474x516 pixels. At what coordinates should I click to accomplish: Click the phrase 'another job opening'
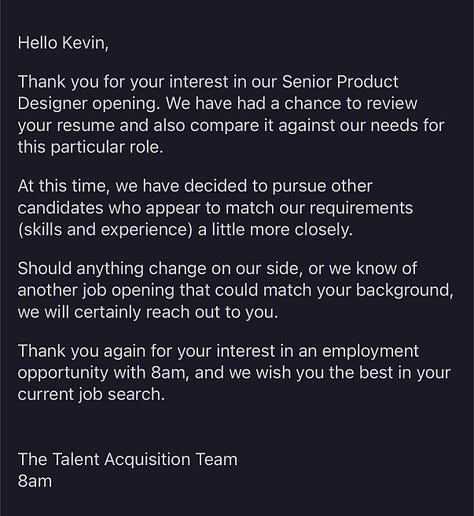[x=96, y=291]
